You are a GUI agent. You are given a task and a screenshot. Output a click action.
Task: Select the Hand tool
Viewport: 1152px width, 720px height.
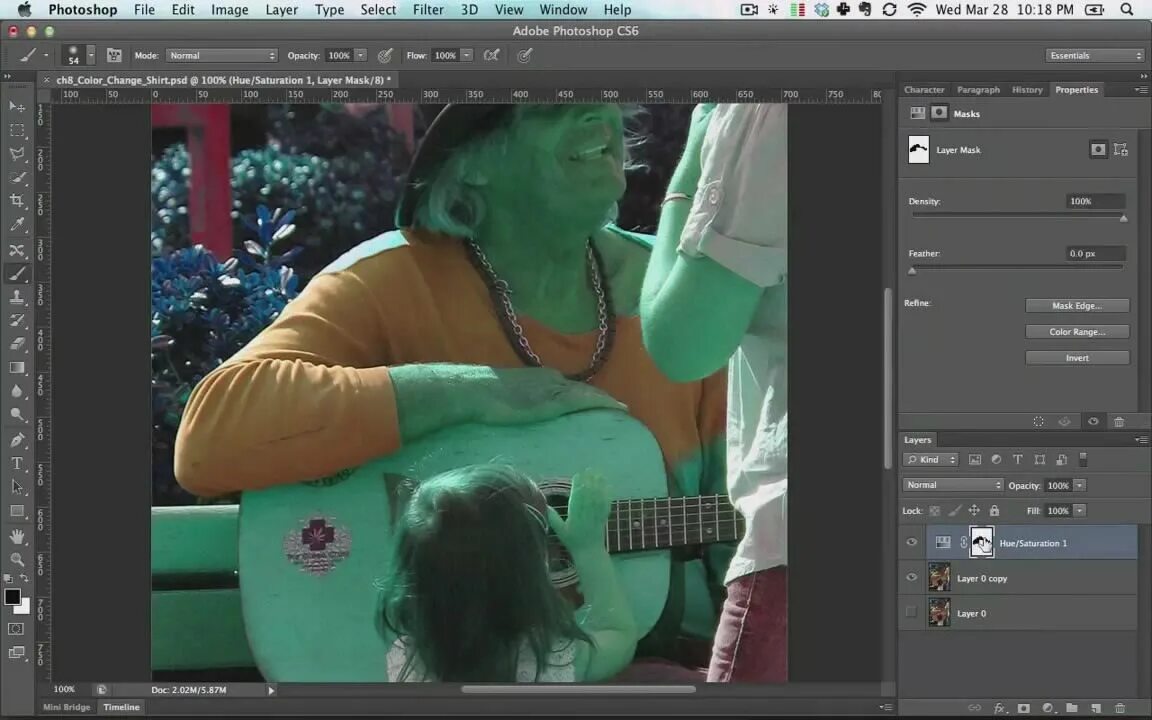[17, 536]
